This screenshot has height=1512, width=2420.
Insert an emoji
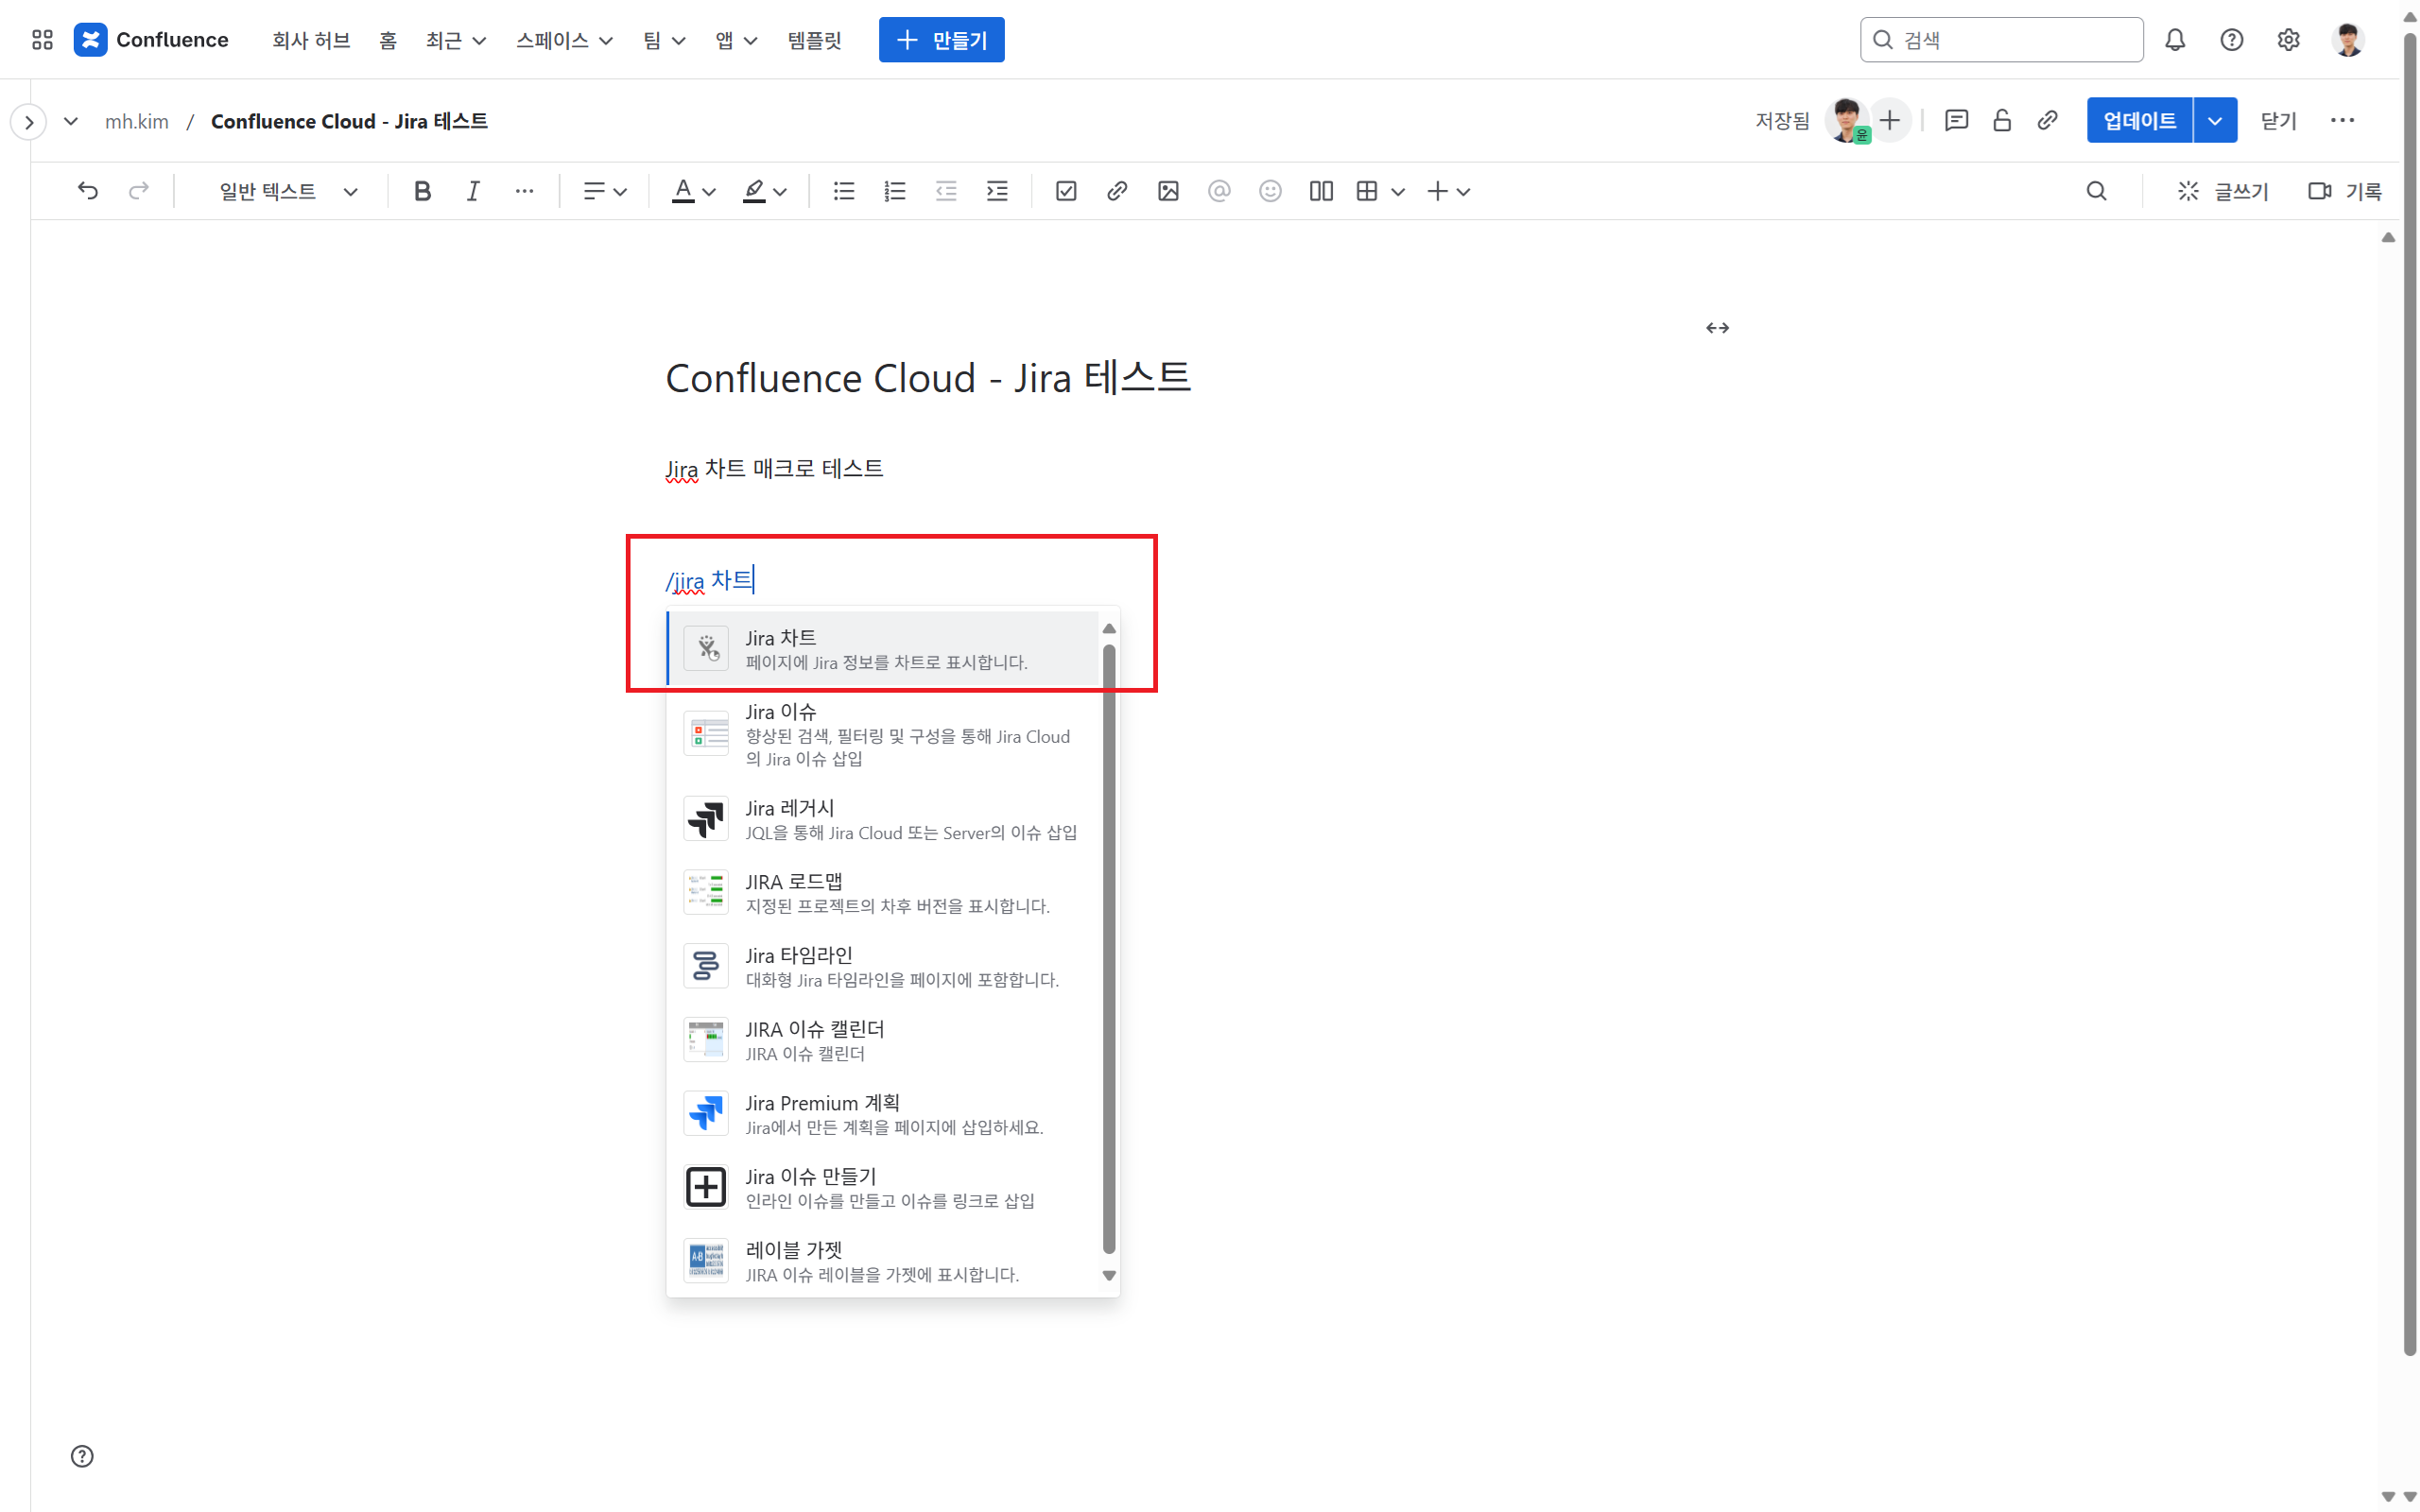[x=1270, y=191]
